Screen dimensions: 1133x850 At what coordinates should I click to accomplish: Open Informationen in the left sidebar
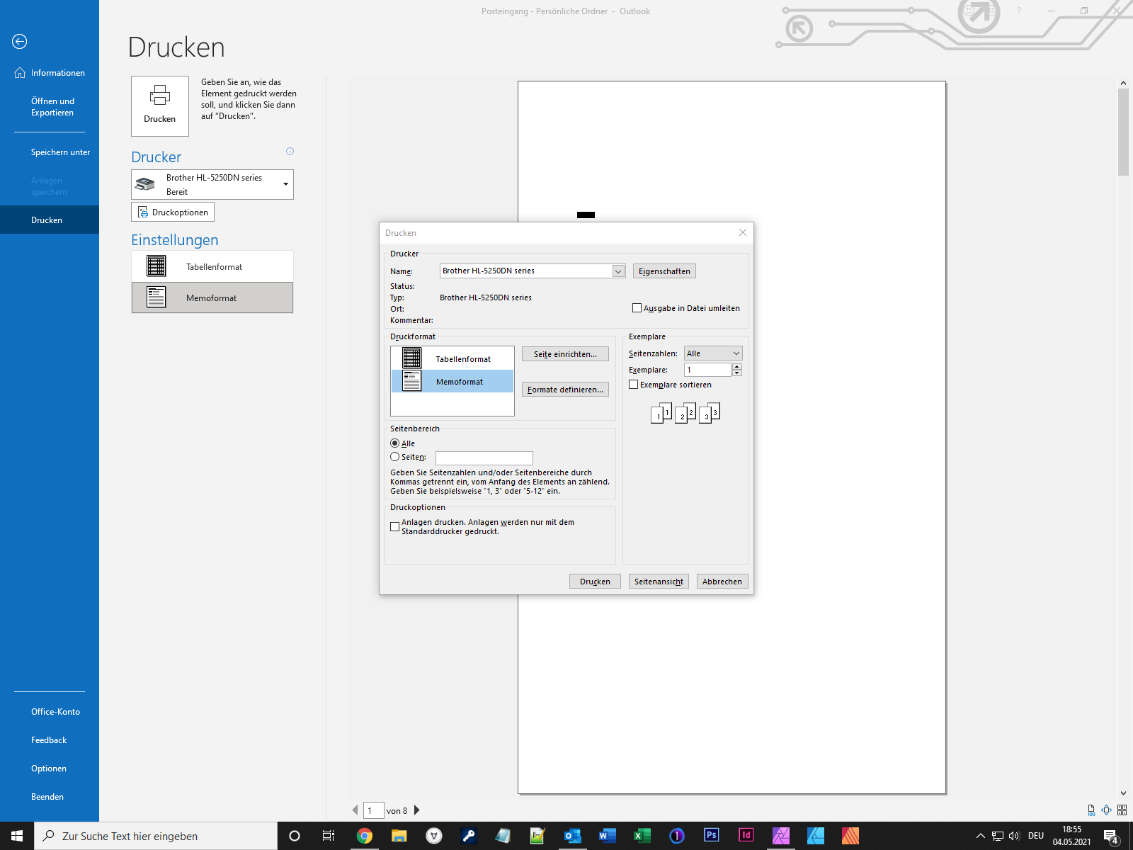(57, 73)
